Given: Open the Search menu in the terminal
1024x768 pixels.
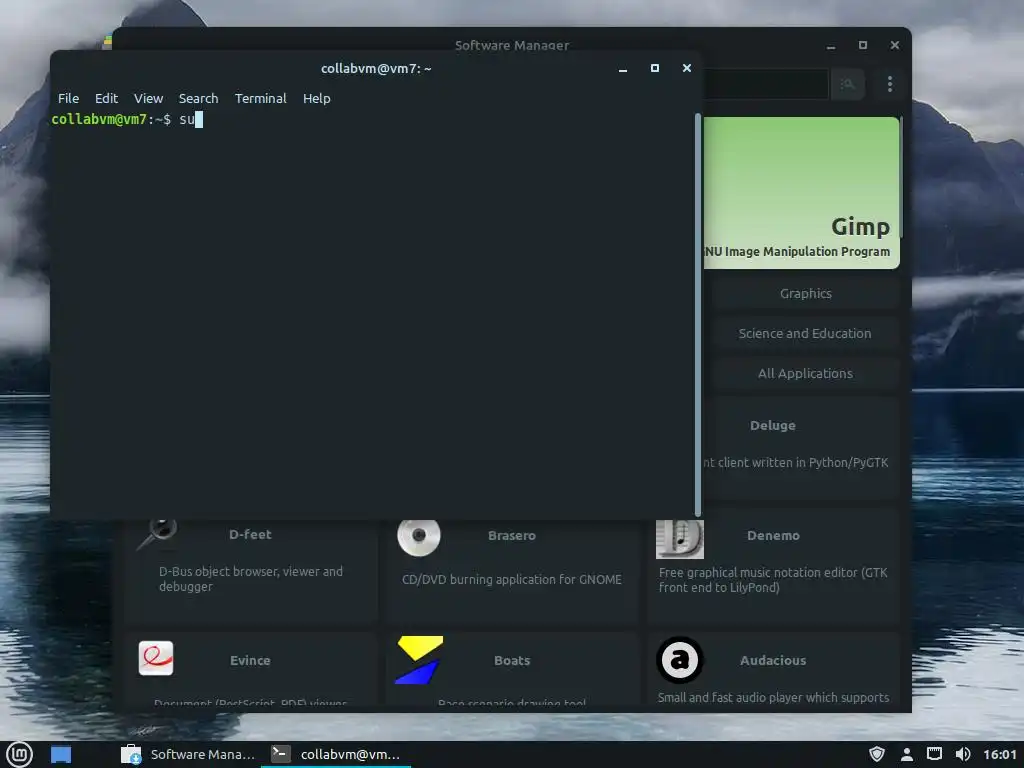Looking at the screenshot, I should pyautogui.click(x=199, y=99).
